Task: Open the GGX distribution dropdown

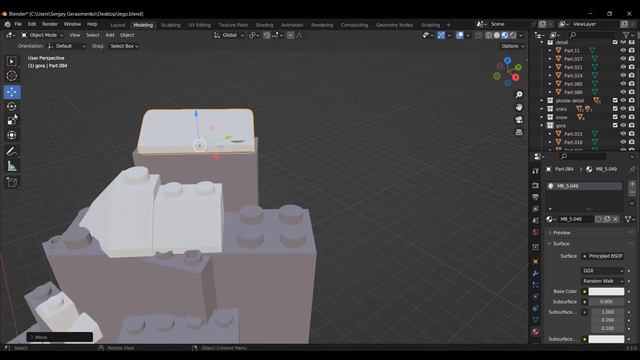Action: (x=602, y=271)
